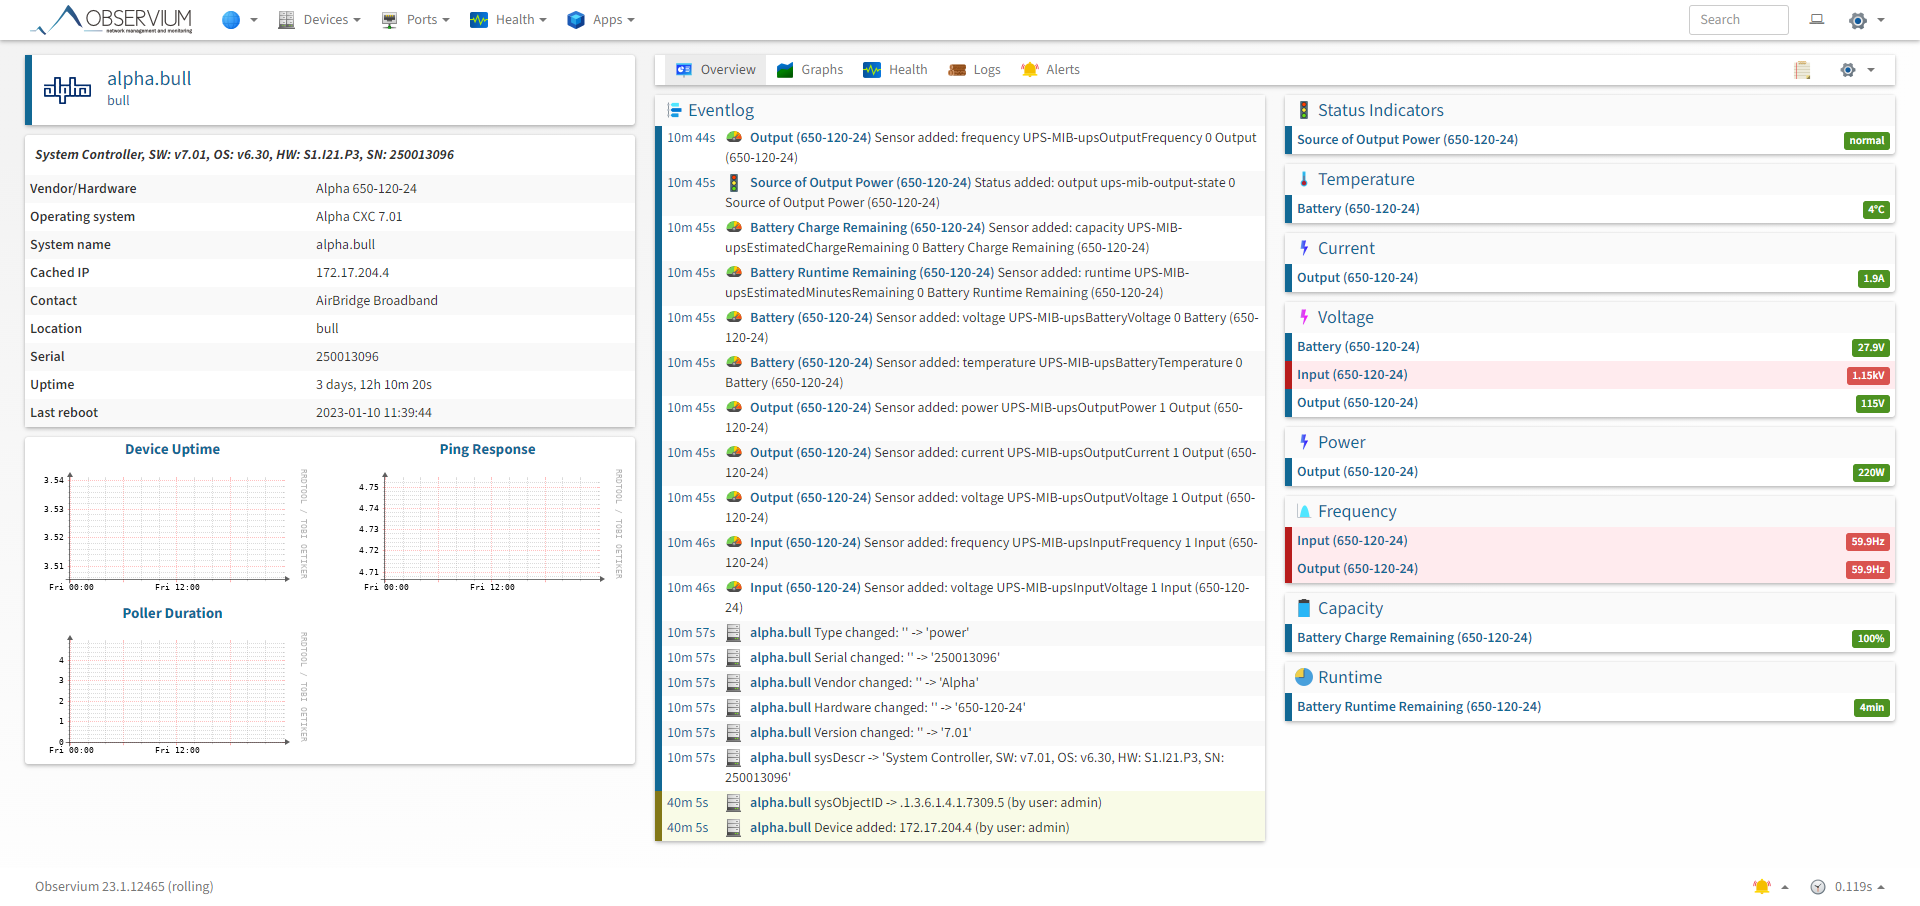1920x906 pixels.
Task: Open Battery Runtime Remaining 4min sensor
Action: click(1590, 707)
